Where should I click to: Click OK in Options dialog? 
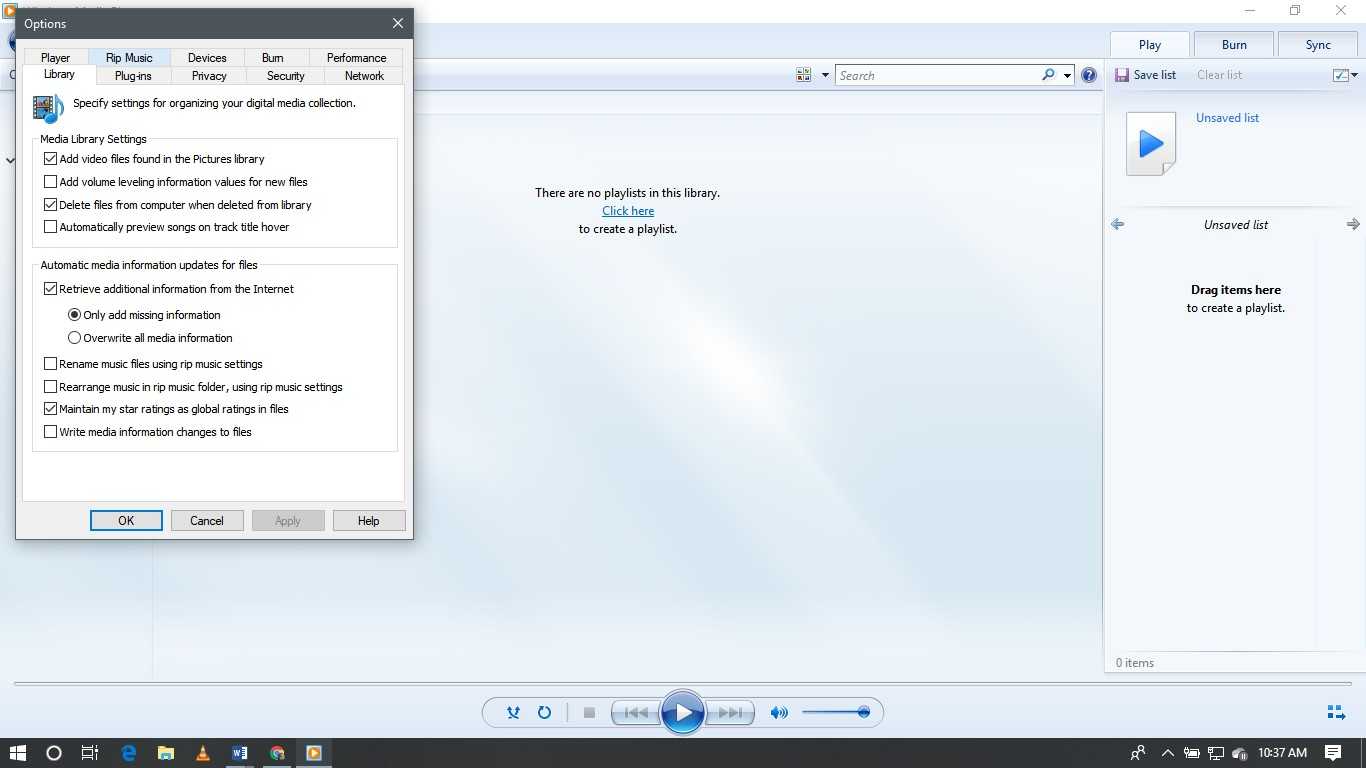126,521
